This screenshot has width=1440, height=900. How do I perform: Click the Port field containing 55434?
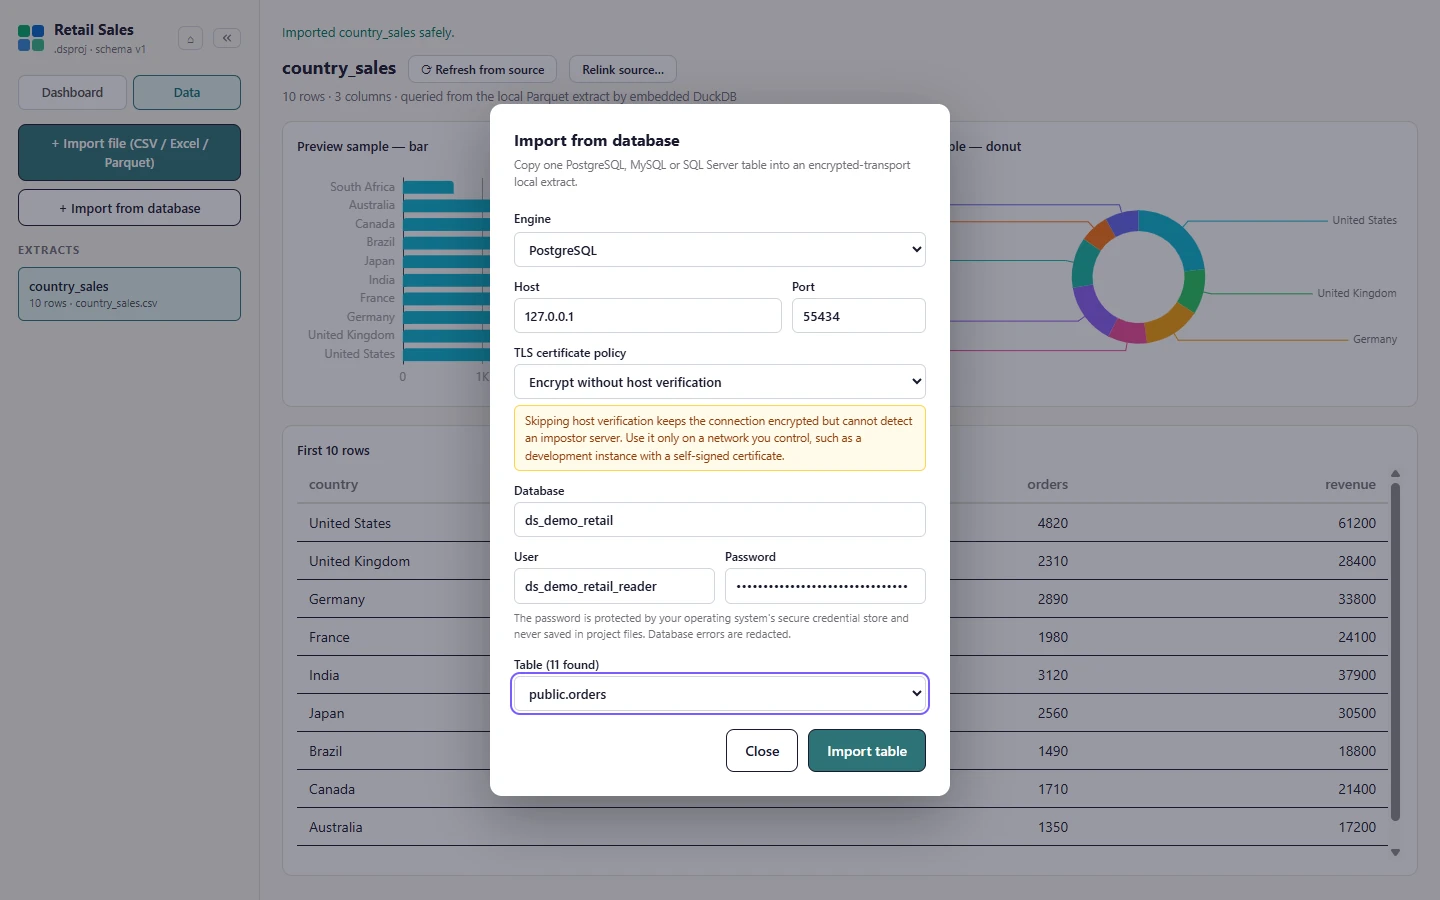(x=859, y=316)
